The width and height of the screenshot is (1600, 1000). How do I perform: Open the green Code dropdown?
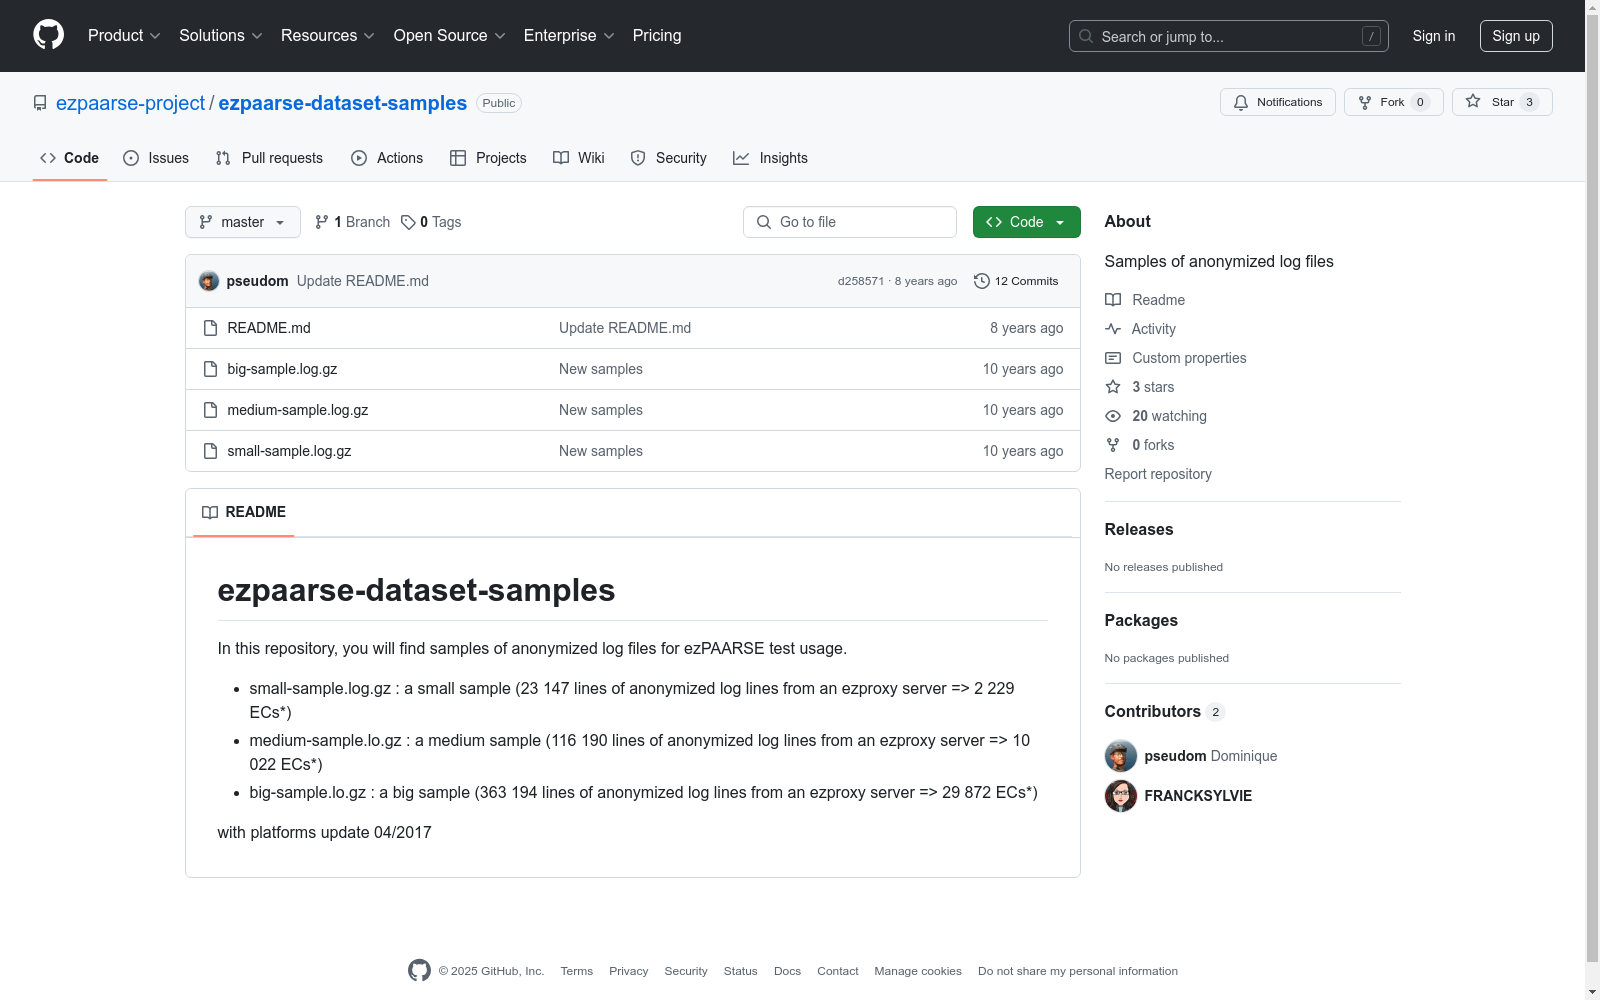click(1026, 222)
